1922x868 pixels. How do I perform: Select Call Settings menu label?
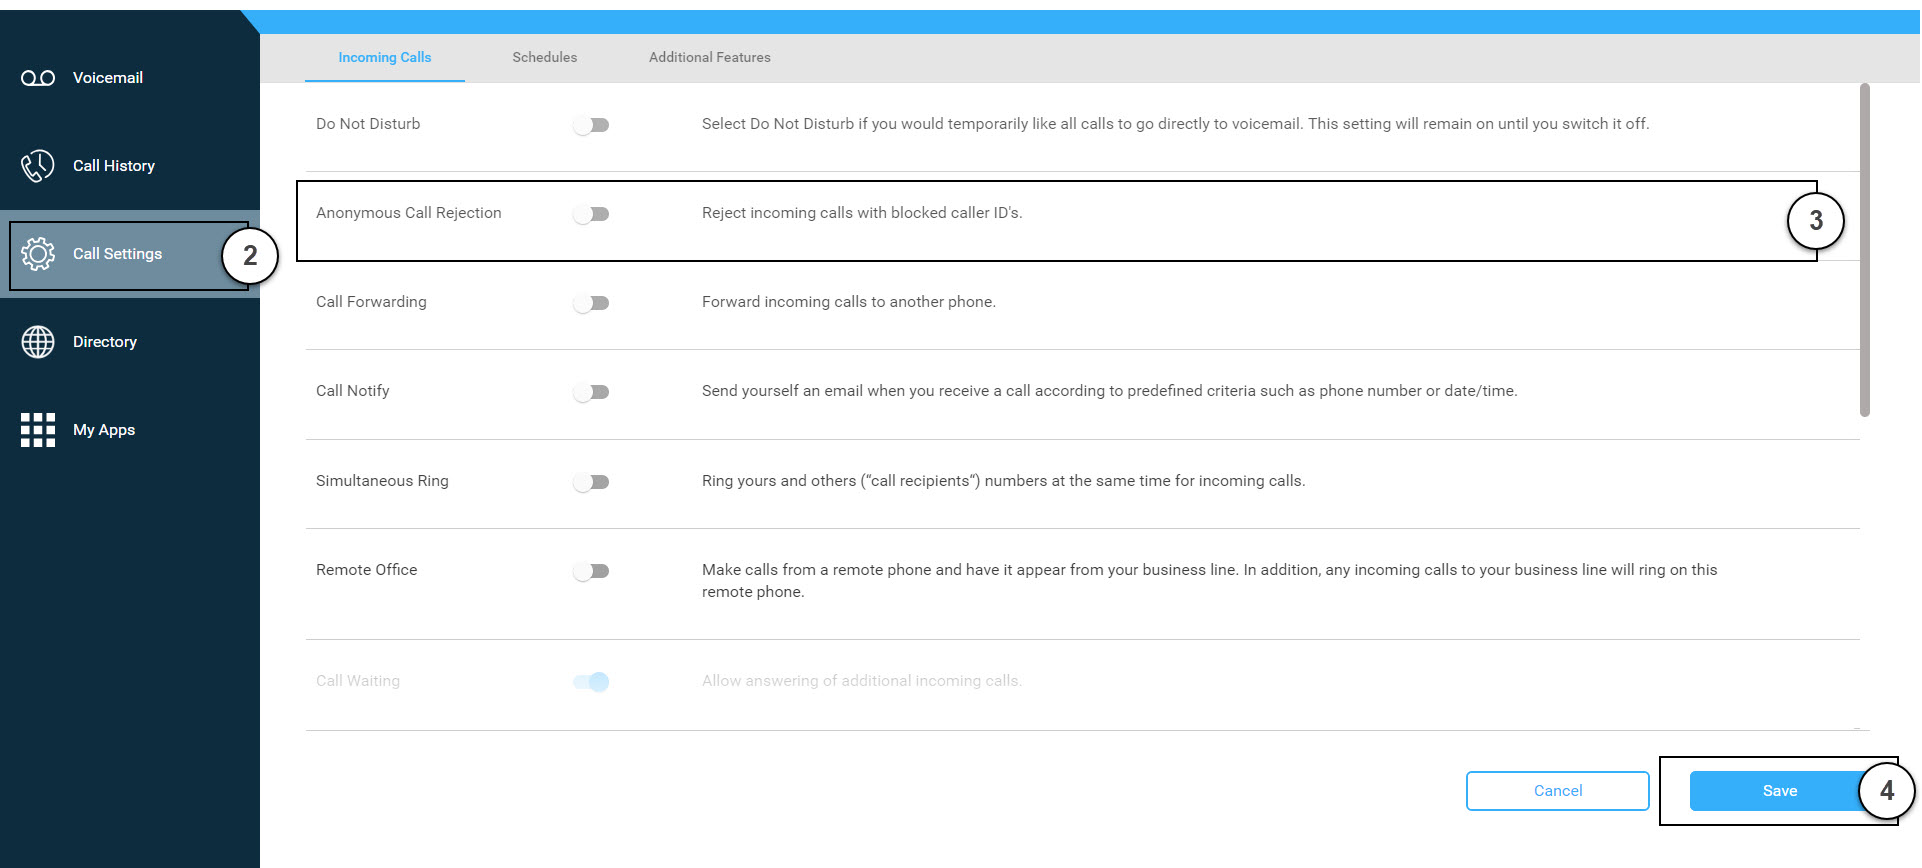pos(117,254)
